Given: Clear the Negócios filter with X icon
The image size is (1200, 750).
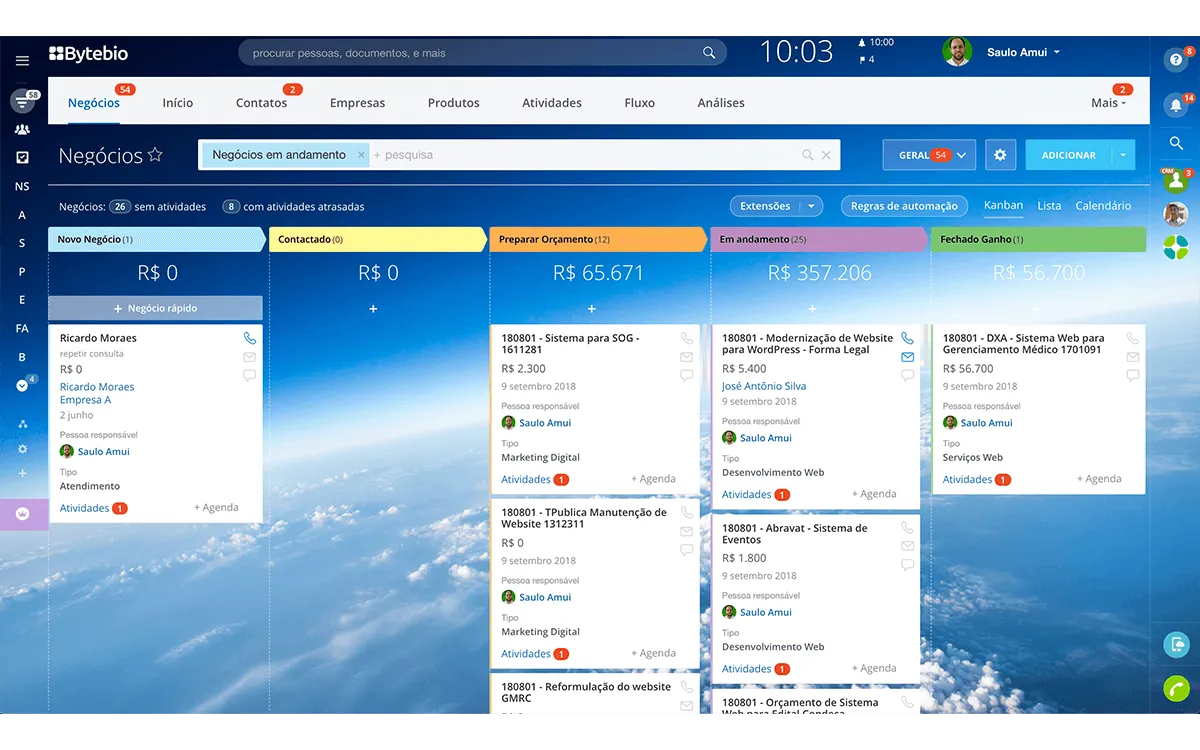Looking at the screenshot, I should tap(826, 155).
